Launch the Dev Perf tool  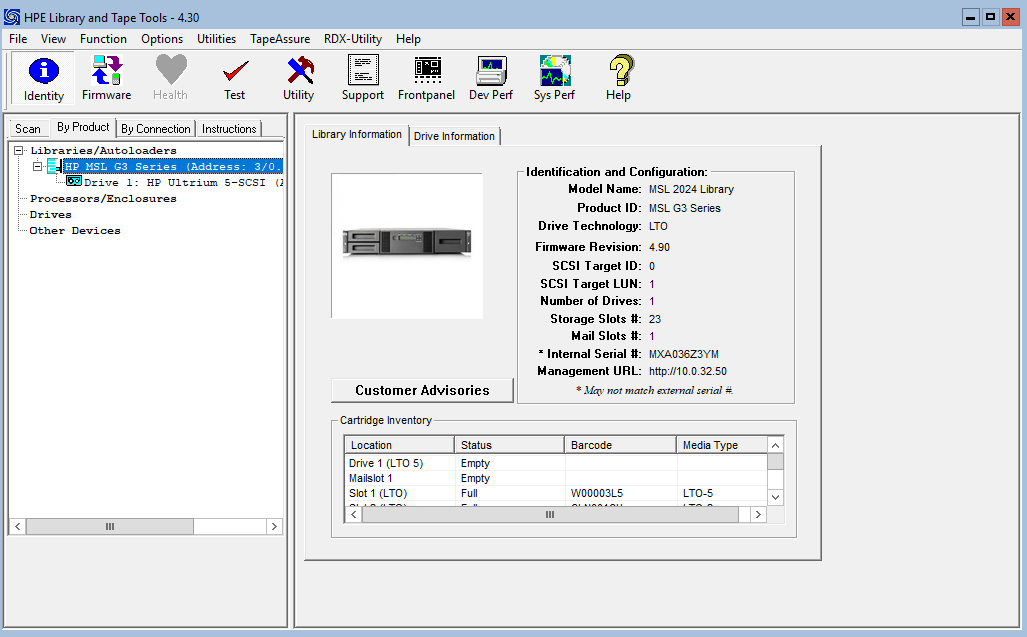pyautogui.click(x=491, y=79)
